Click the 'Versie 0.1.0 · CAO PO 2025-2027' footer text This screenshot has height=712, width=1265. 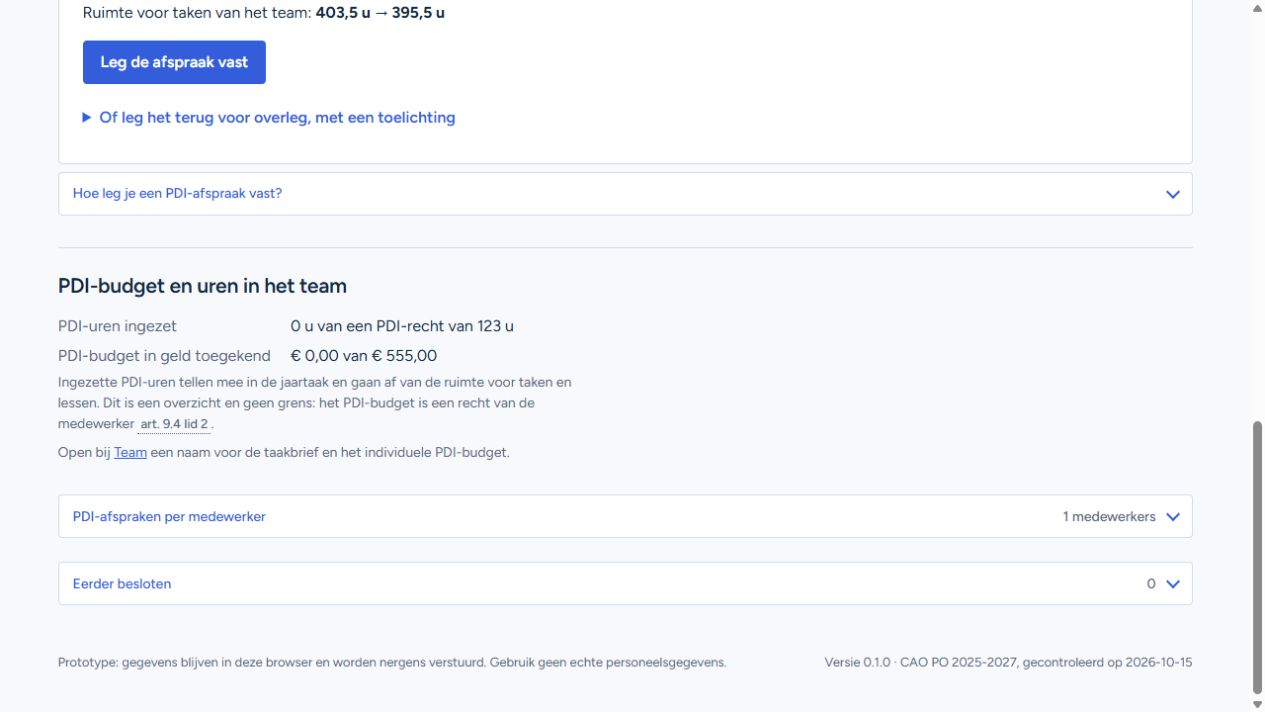pyautogui.click(x=1008, y=662)
